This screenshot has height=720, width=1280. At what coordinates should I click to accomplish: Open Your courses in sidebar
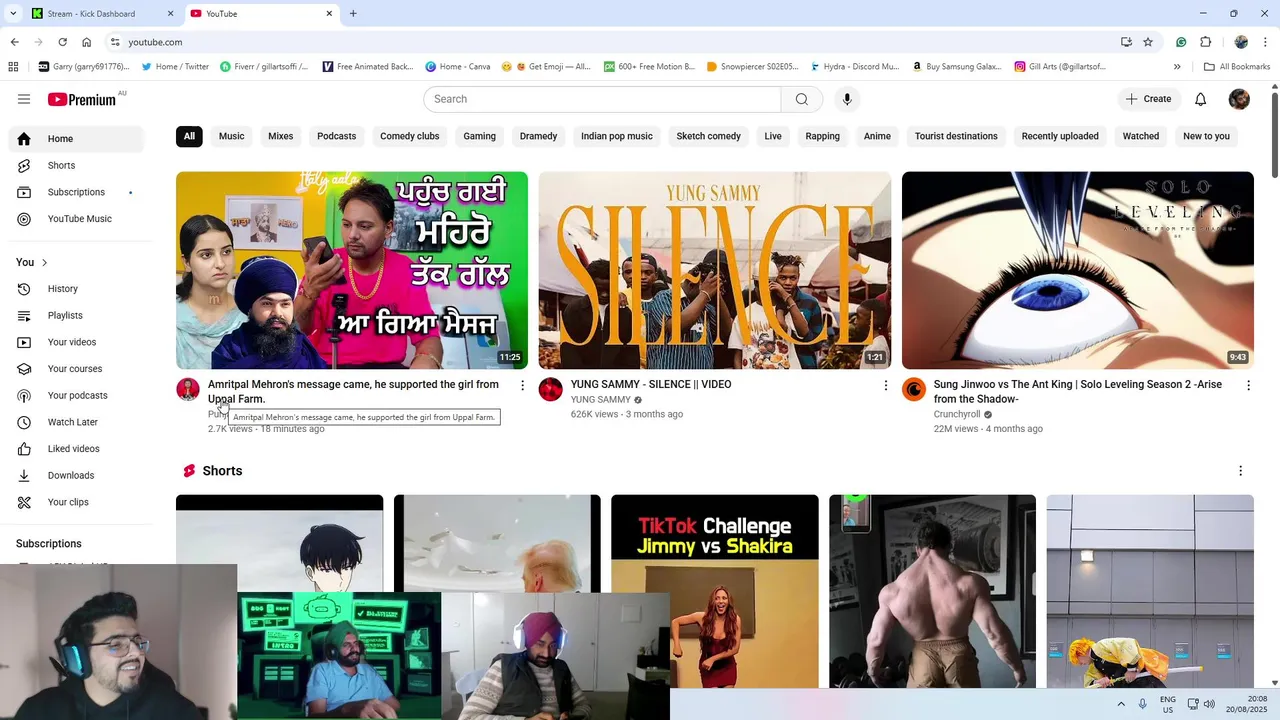76,369
